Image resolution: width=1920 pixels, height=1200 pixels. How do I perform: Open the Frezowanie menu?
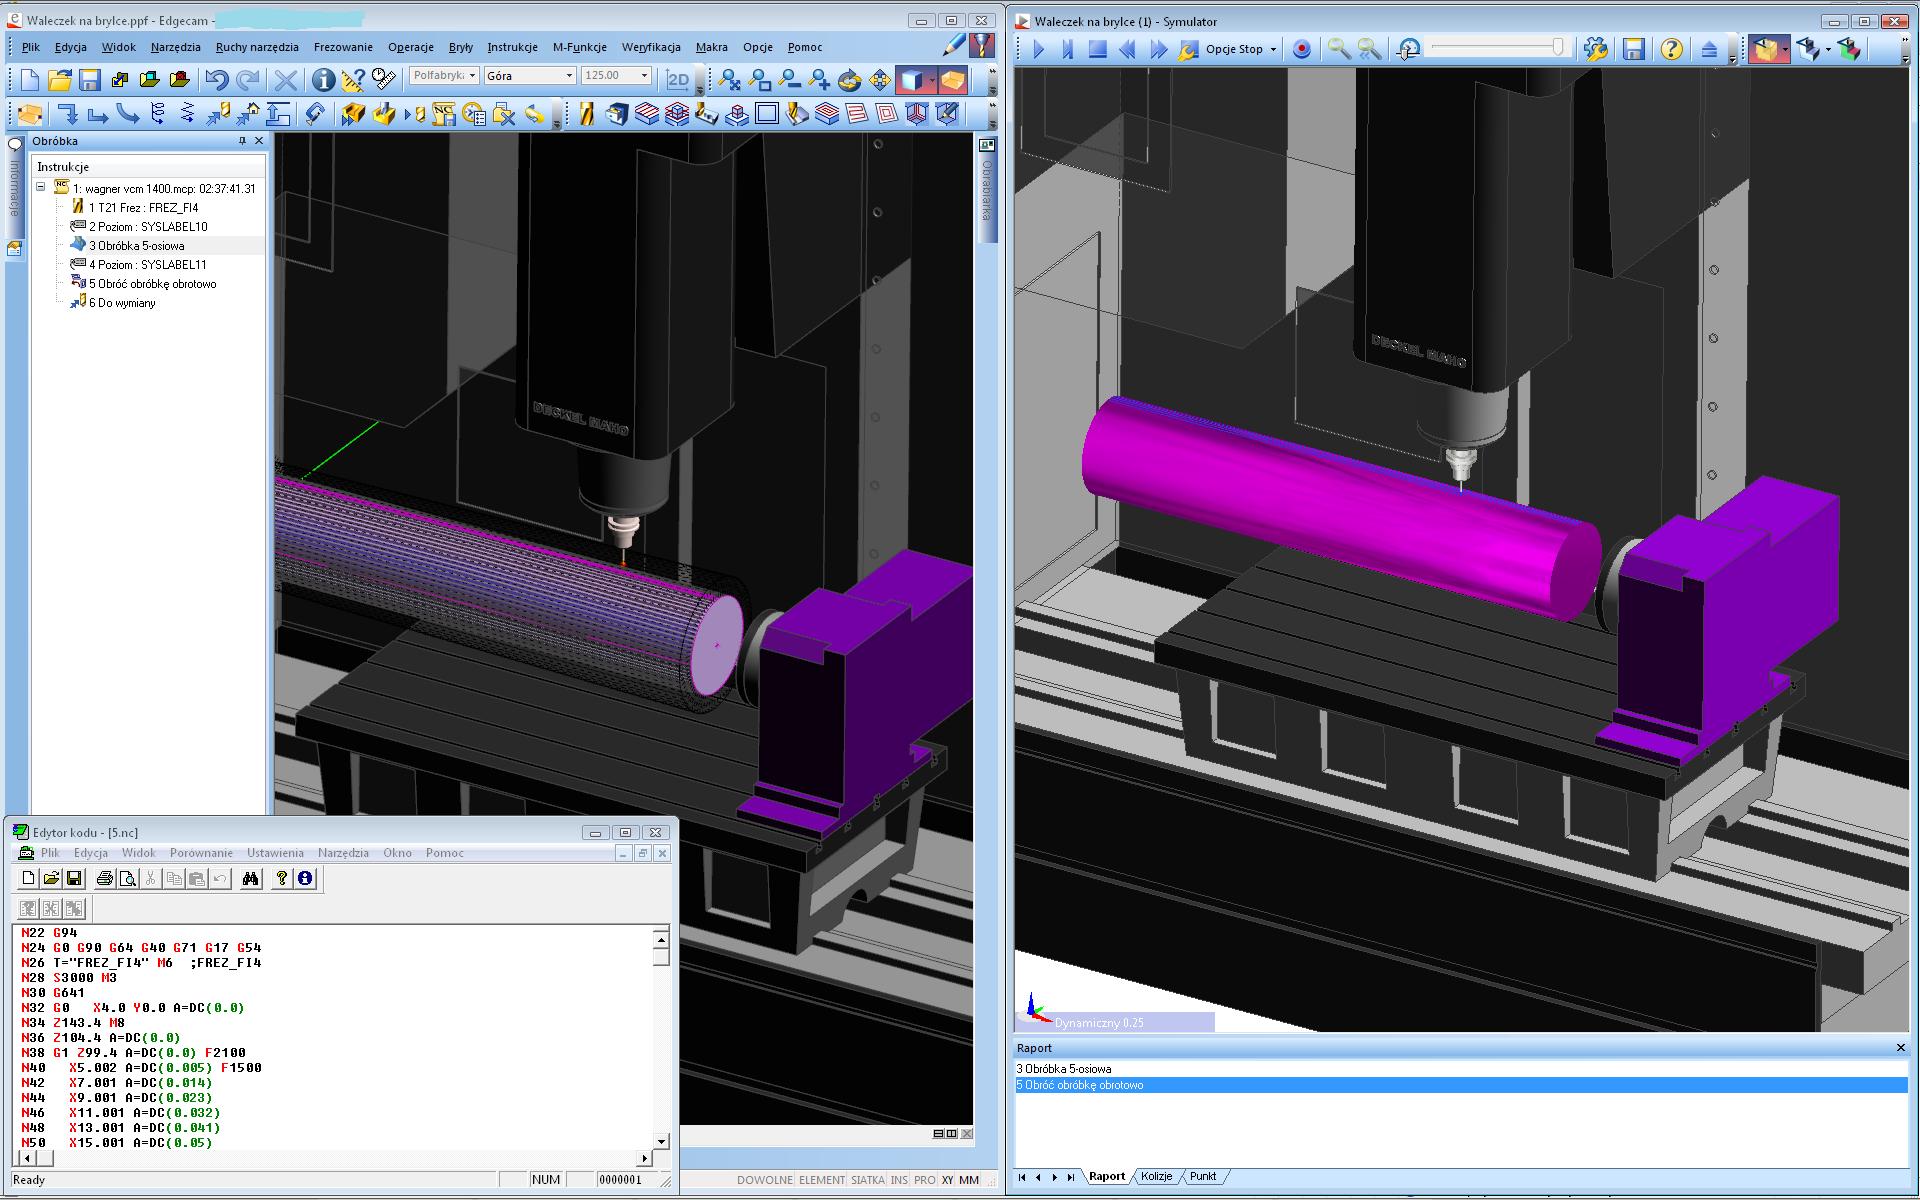click(343, 47)
